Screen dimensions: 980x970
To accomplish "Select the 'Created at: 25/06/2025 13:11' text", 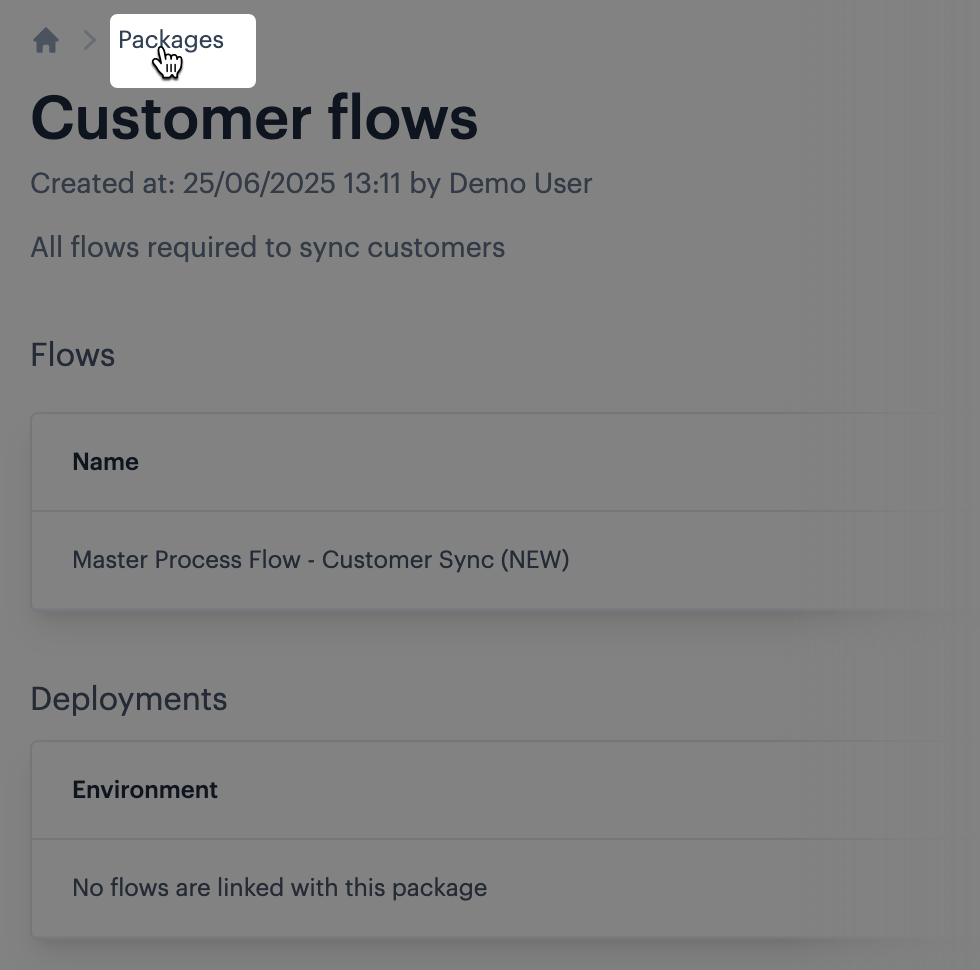I will (x=216, y=184).
